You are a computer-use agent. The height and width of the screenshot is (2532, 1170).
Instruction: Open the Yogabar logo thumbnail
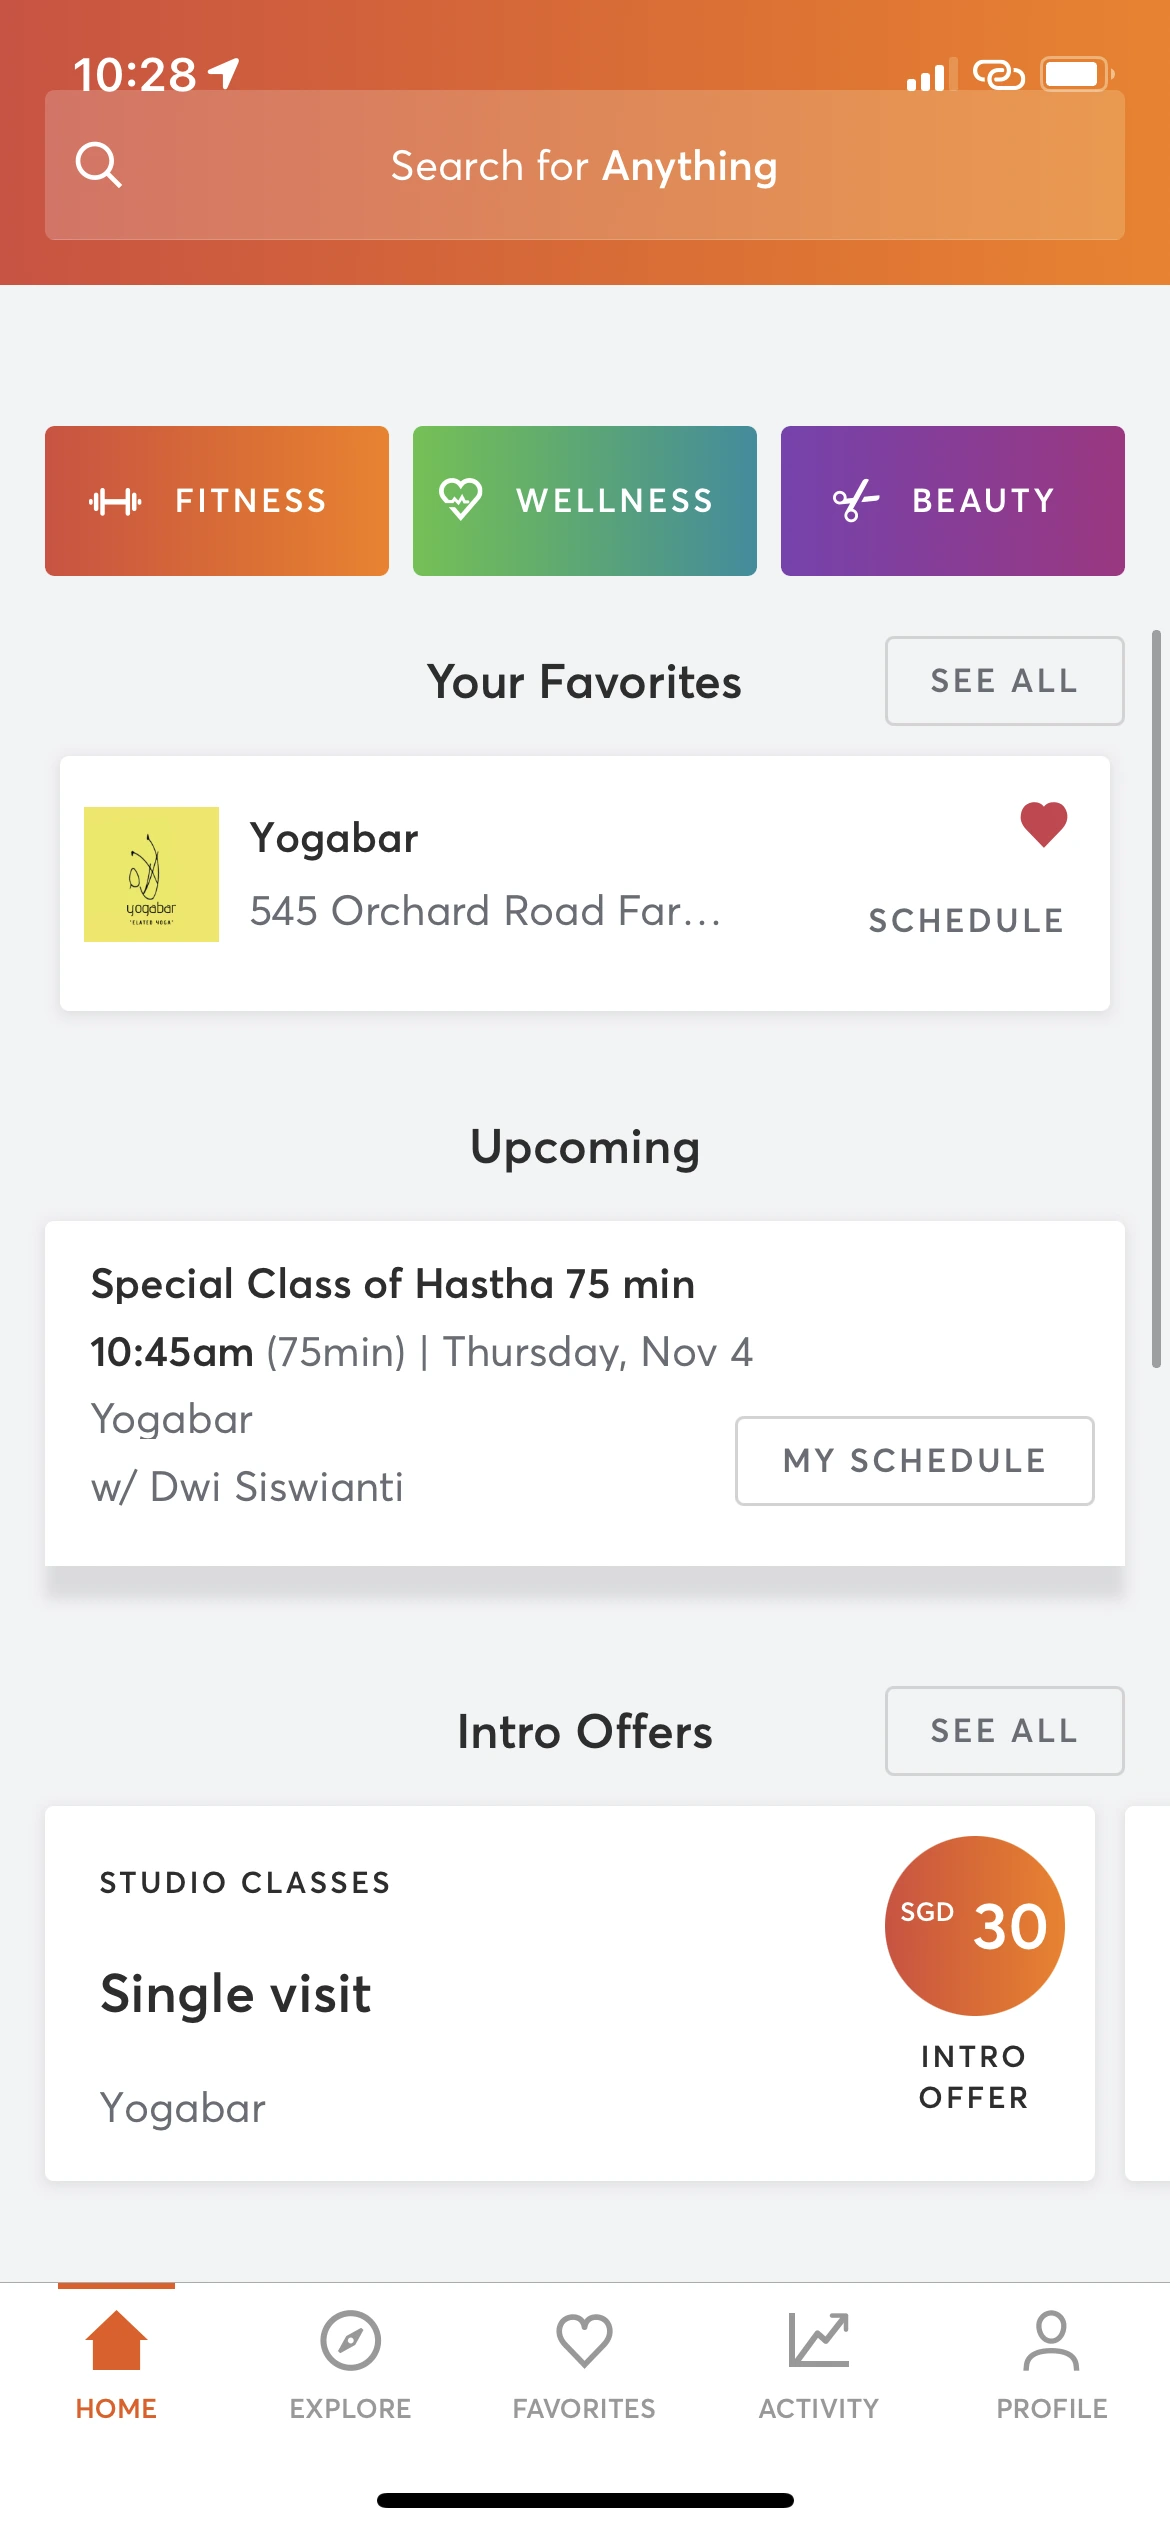[x=151, y=874]
